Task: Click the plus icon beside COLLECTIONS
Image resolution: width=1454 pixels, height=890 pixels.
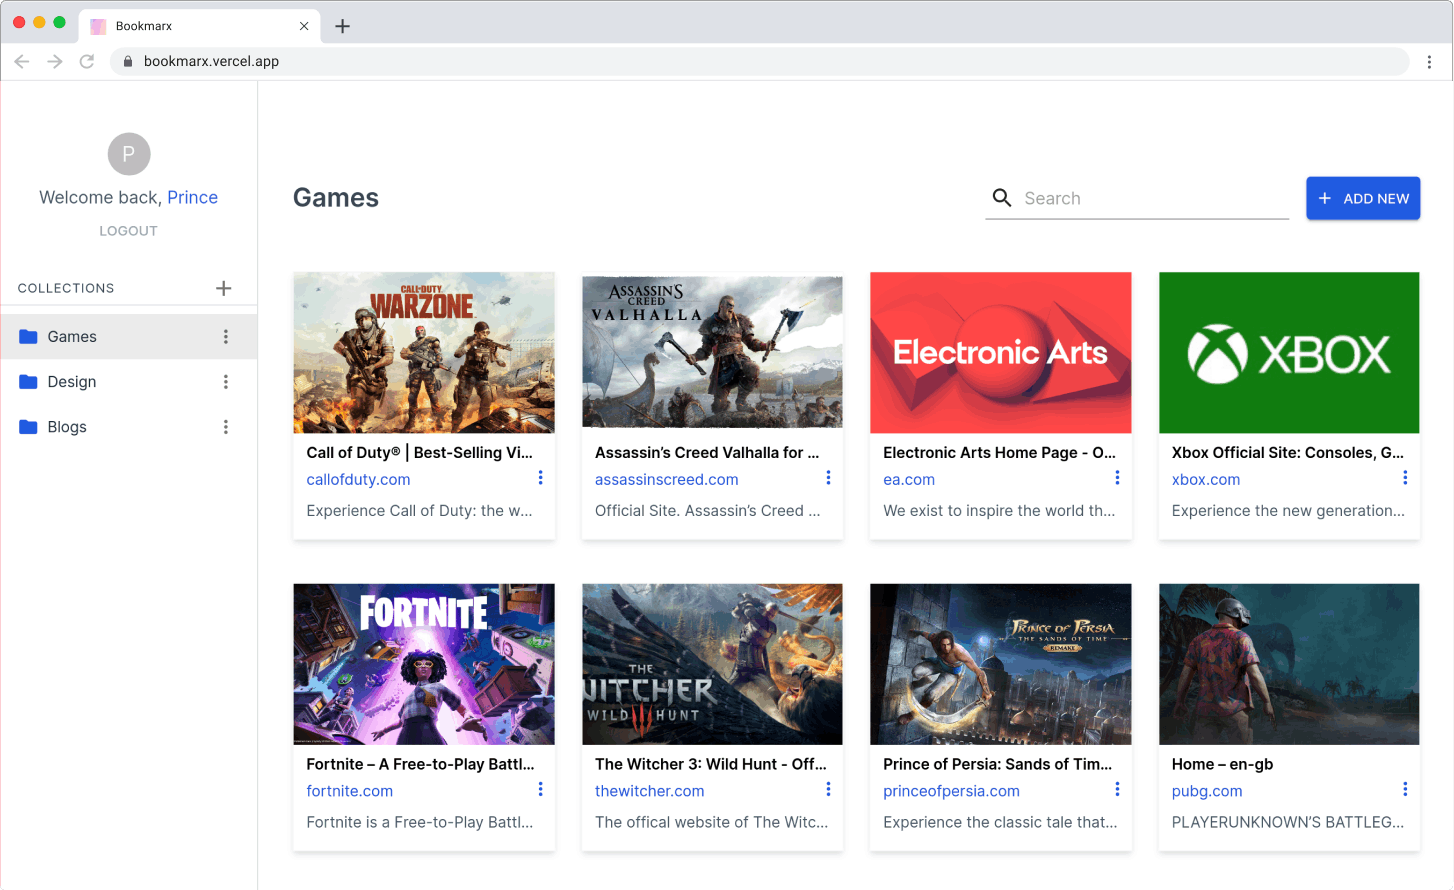Action: 224,288
